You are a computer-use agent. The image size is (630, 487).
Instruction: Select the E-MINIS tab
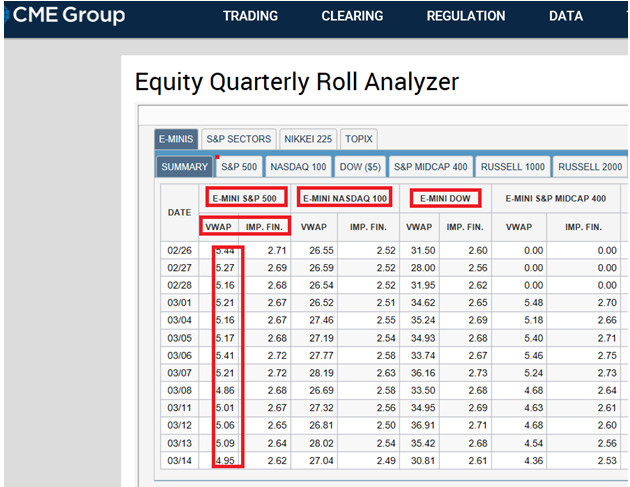point(176,139)
